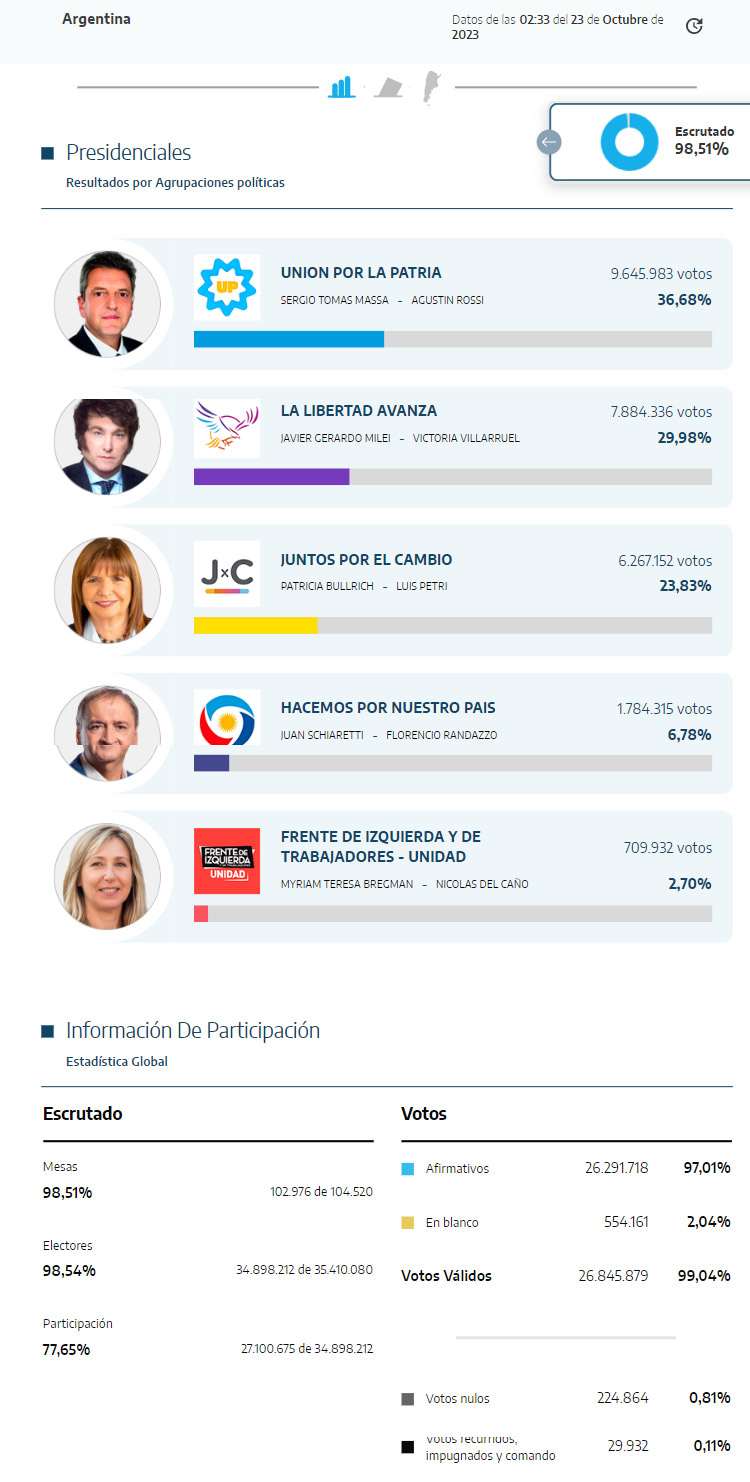This screenshot has height=1482, width=750.
Task: Click Patricia Bullrich's portrait photo
Action: click(107, 590)
